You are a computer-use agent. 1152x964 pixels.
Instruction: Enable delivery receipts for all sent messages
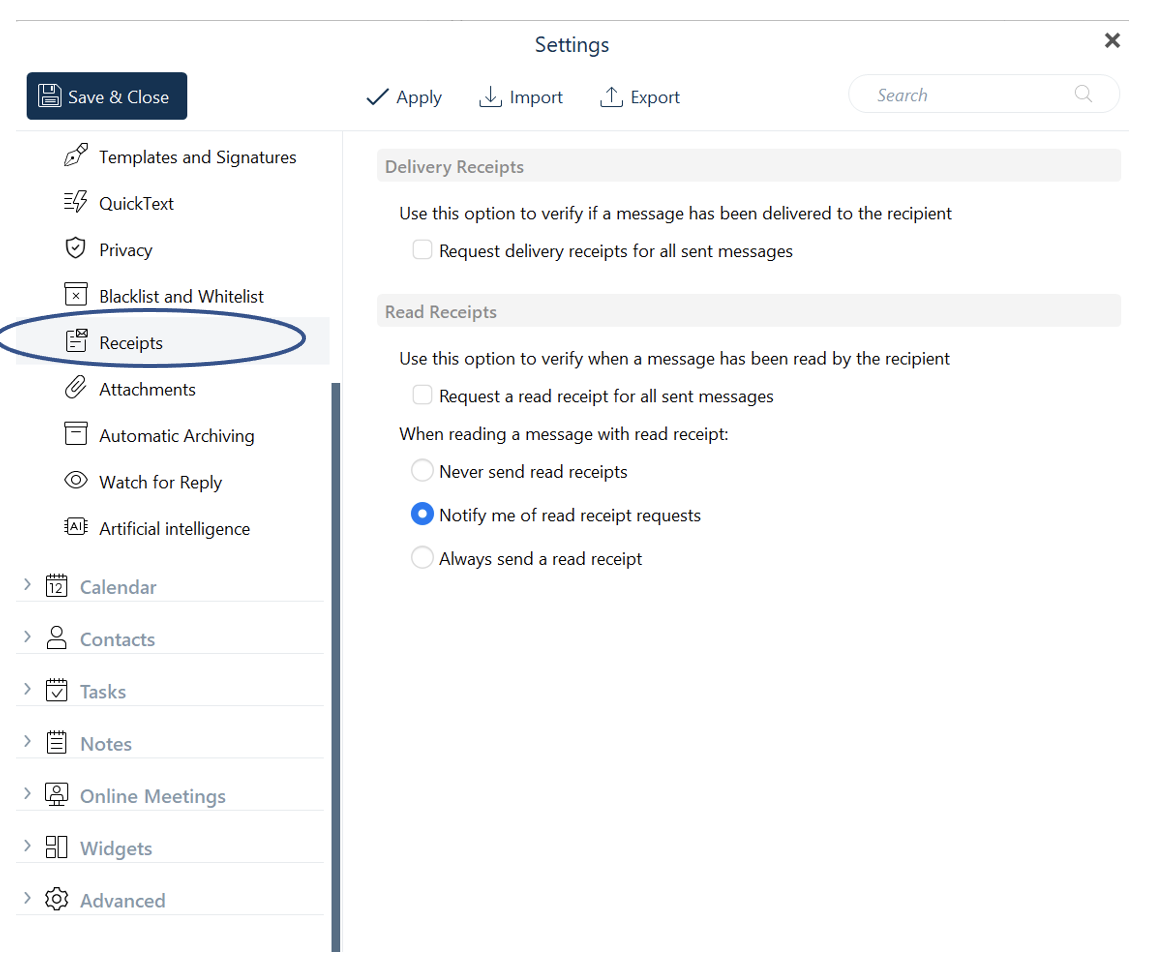422,250
